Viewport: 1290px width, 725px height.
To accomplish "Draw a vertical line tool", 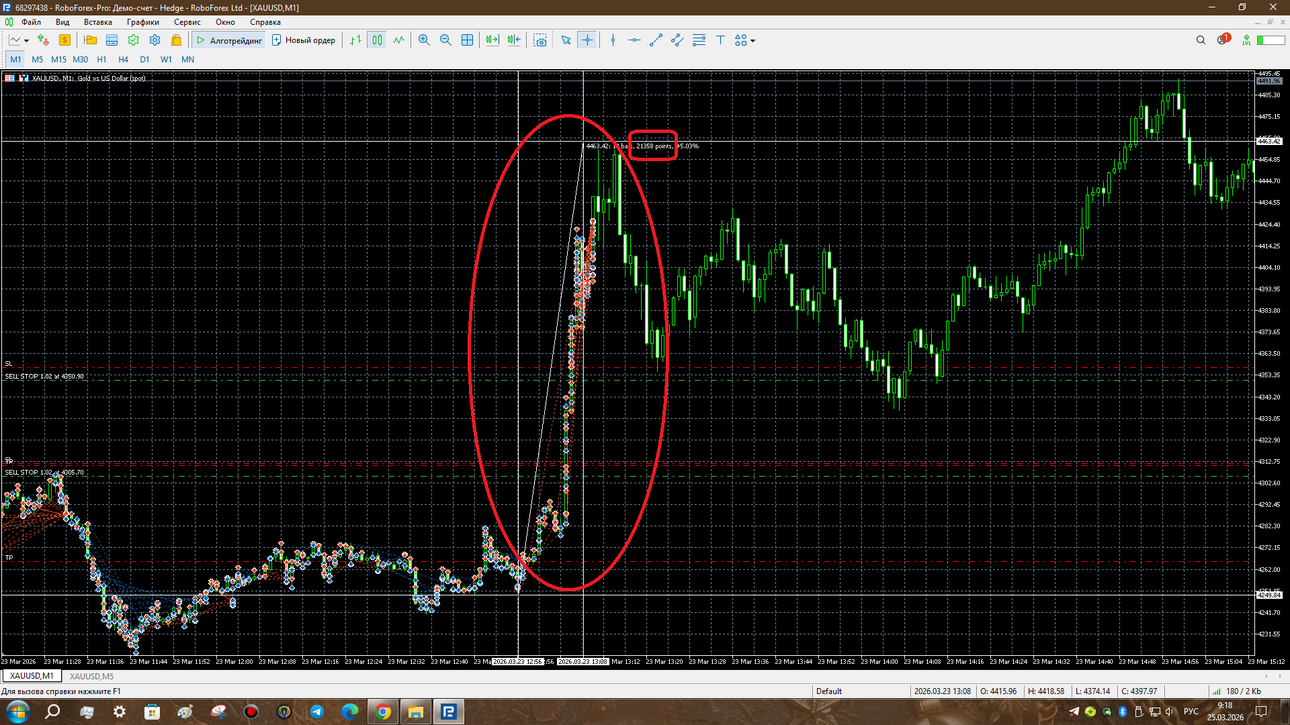I will [x=613, y=40].
